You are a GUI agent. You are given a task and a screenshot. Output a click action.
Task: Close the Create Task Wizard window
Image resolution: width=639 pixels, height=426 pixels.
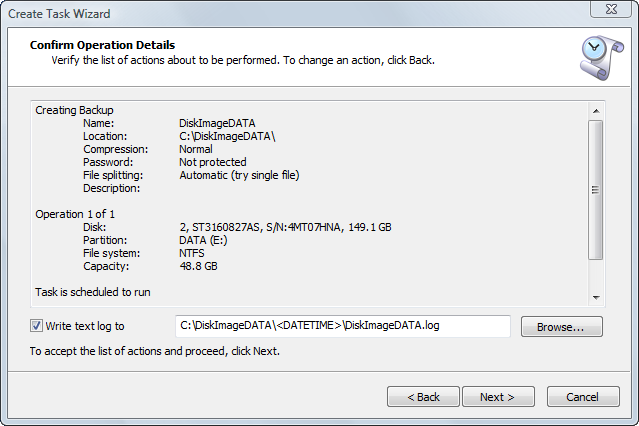611,9
